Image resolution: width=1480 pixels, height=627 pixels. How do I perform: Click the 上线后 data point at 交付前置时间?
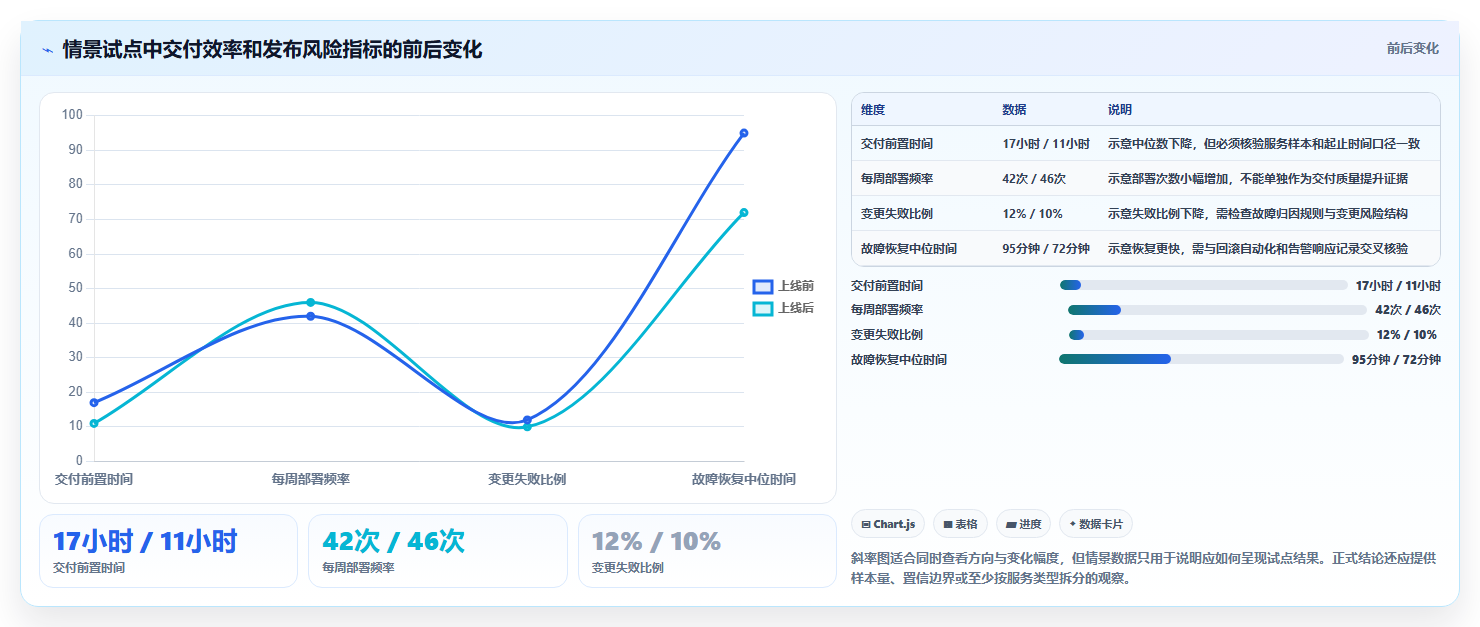[94, 423]
